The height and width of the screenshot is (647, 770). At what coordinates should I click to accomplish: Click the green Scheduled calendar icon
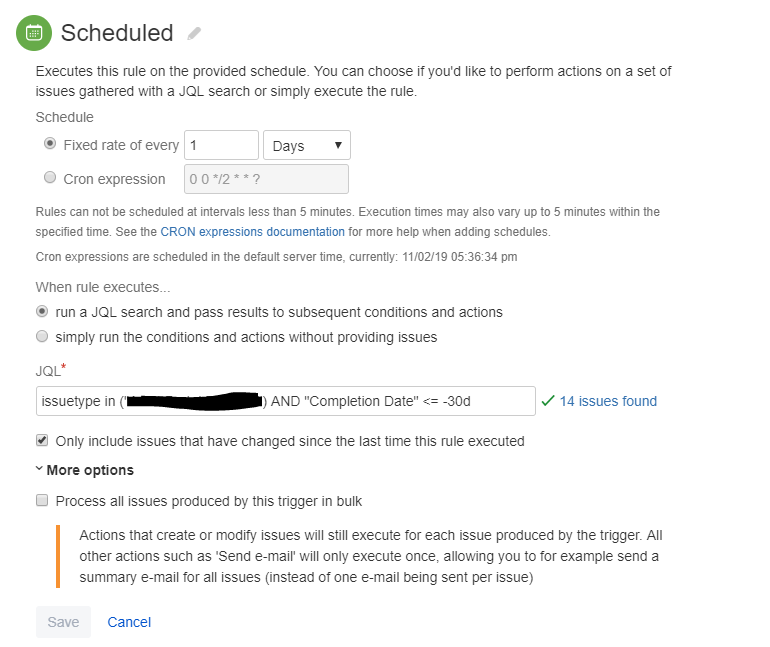coord(34,33)
